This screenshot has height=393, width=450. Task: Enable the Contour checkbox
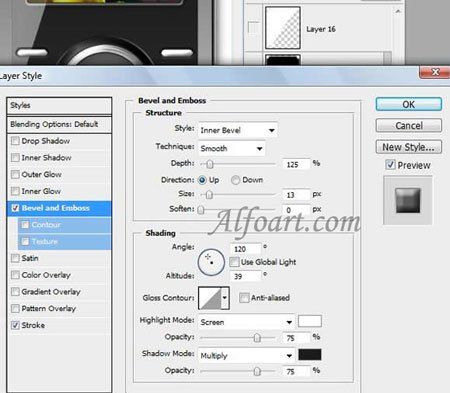[x=25, y=225]
